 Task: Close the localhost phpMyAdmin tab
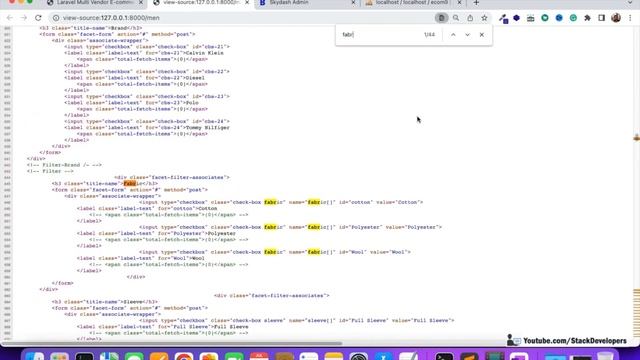tap(459, 3)
